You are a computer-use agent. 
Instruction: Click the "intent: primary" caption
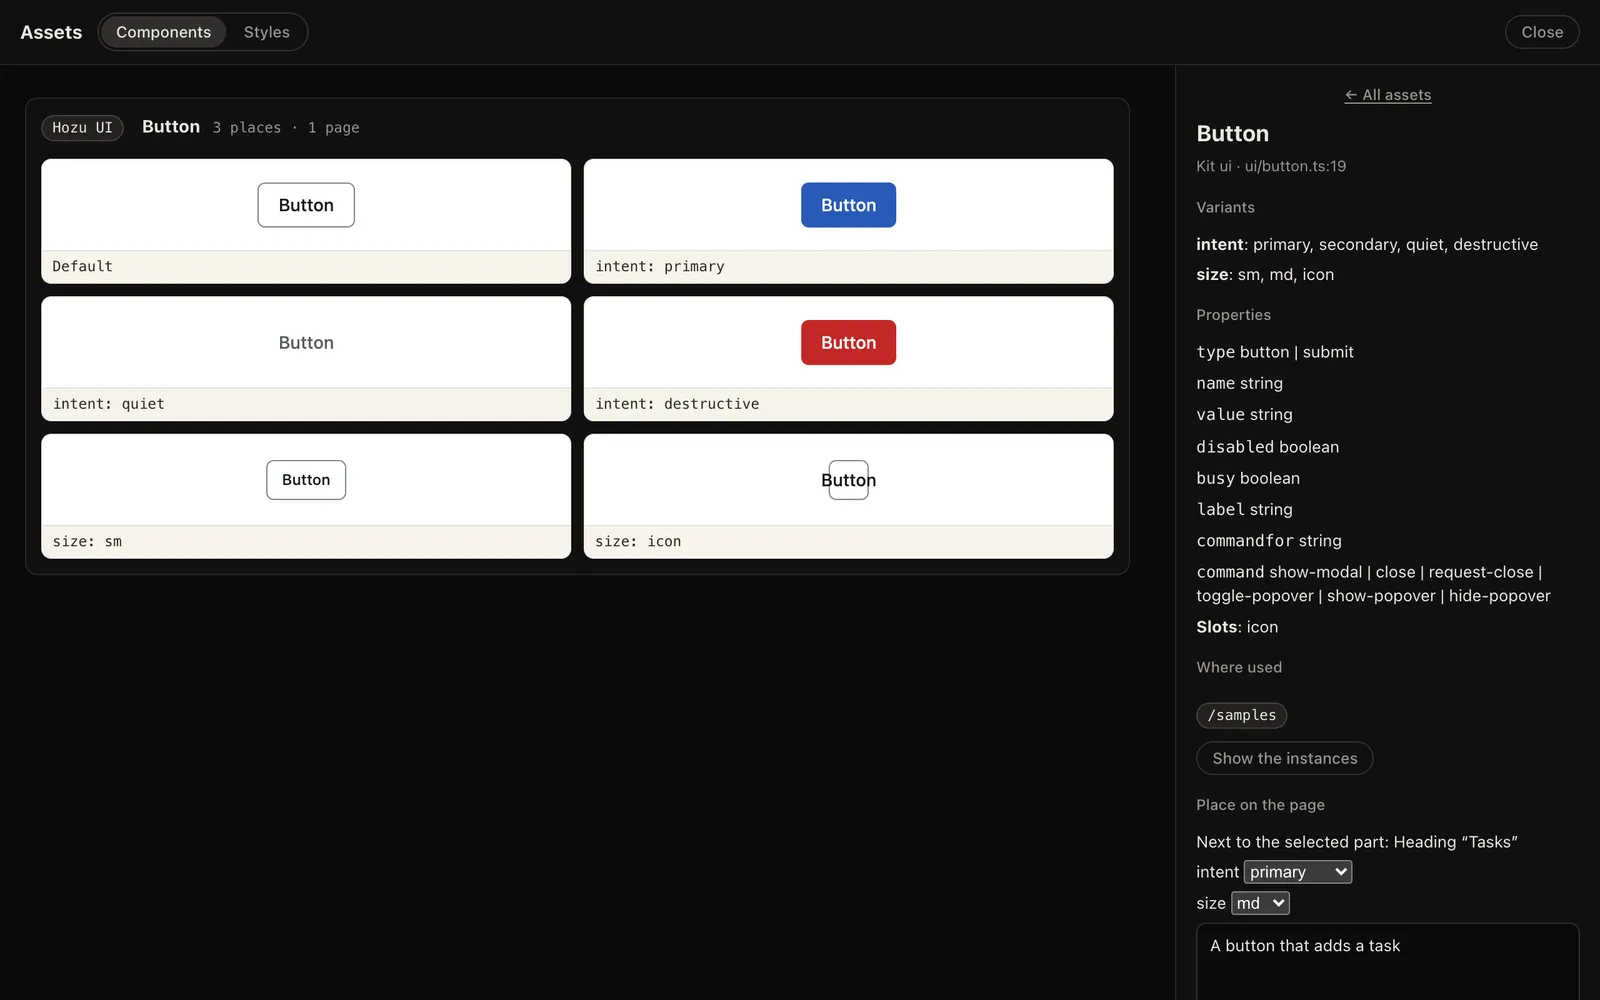[660, 266]
